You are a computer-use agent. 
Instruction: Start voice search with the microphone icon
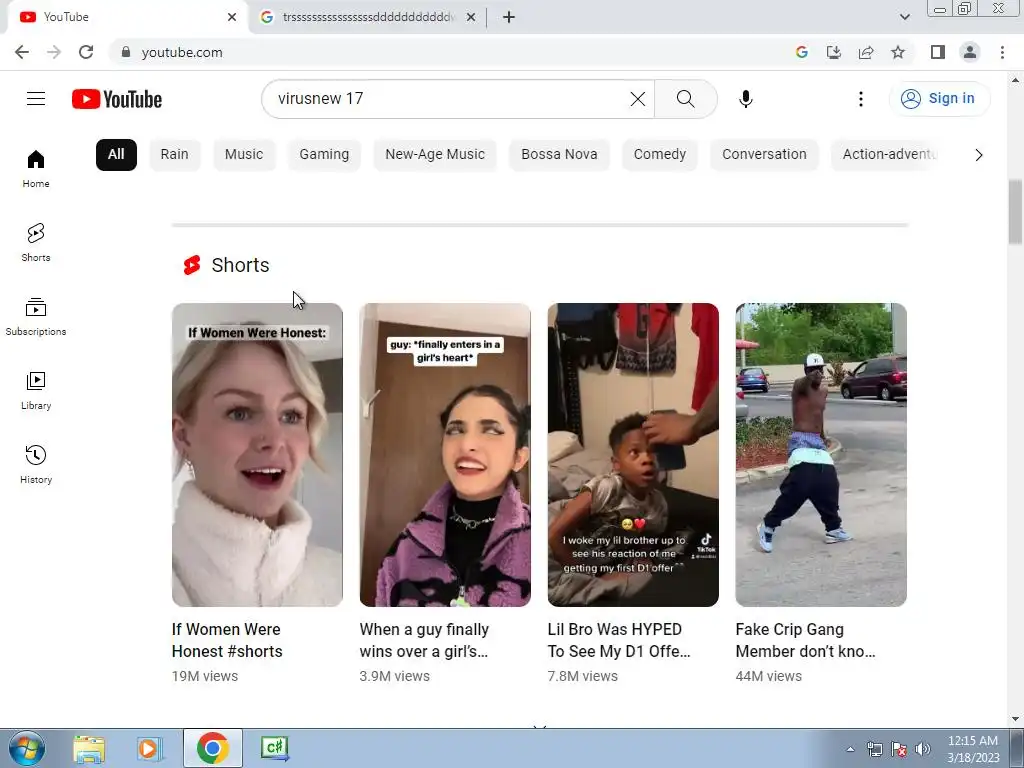click(x=746, y=99)
